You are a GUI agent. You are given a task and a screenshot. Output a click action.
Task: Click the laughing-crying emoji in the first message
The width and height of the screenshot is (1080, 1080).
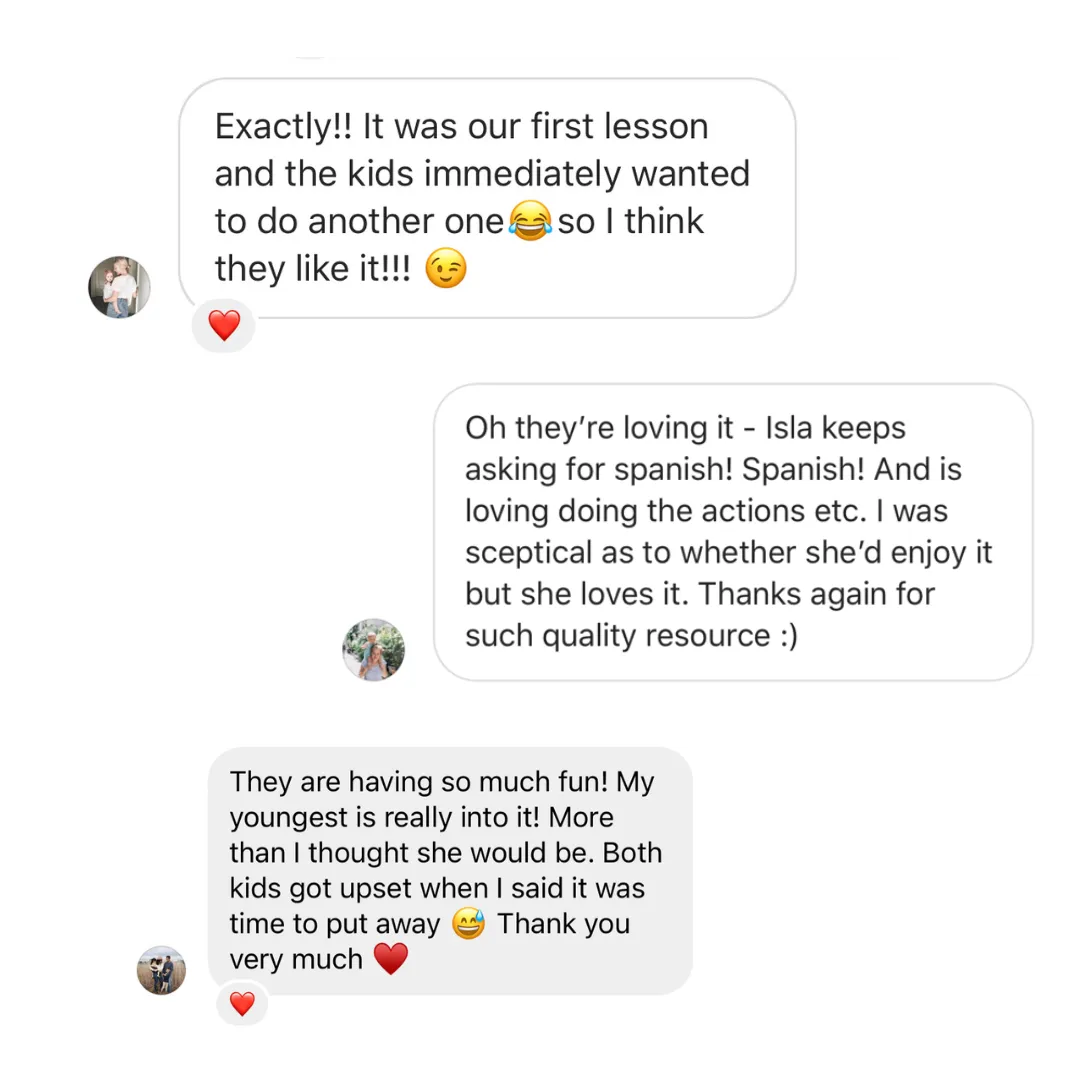[530, 221]
